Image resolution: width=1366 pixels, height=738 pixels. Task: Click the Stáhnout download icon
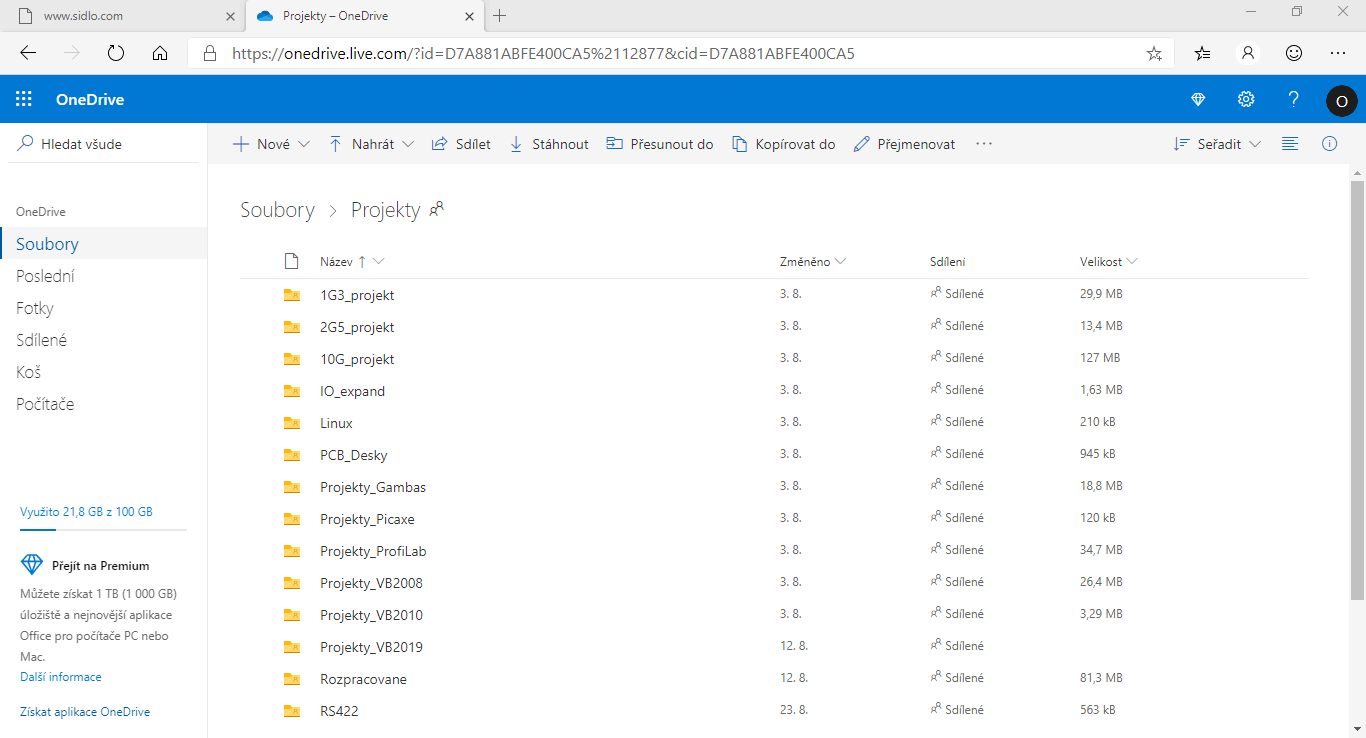[x=515, y=143]
